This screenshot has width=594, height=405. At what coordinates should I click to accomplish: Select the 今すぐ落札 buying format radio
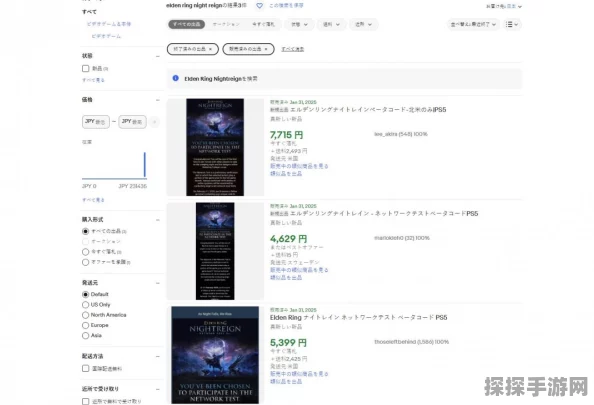pyautogui.click(x=86, y=252)
